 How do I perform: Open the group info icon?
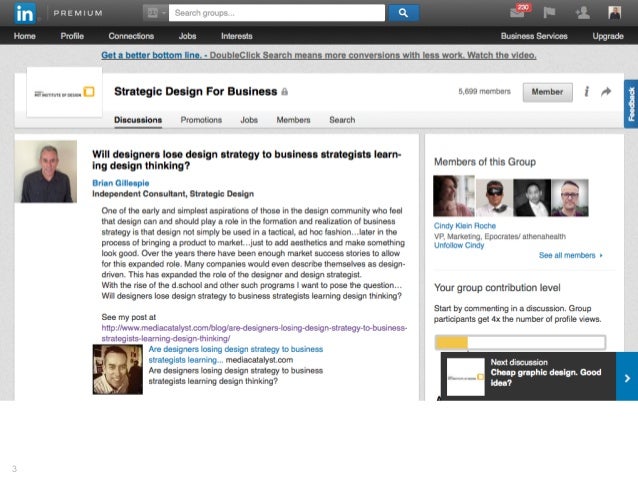pyautogui.click(x=586, y=92)
